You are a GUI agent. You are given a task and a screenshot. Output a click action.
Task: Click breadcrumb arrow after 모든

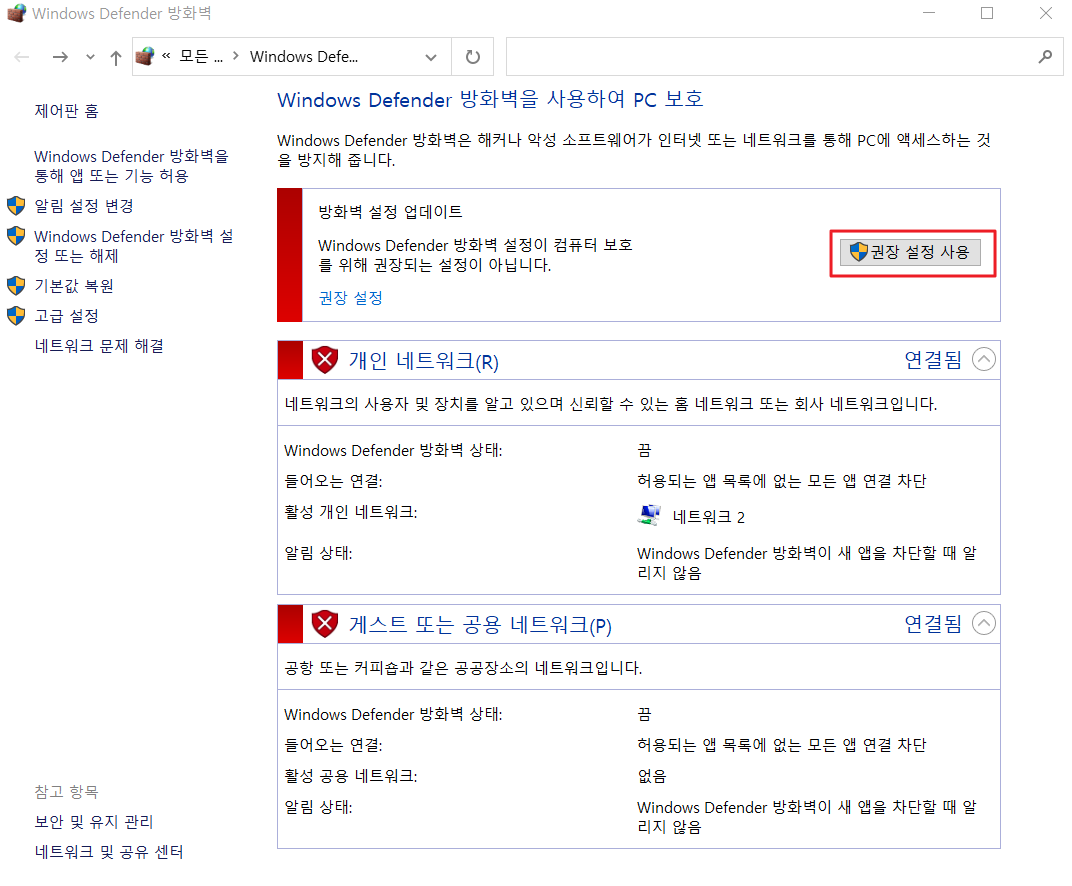tap(236, 56)
